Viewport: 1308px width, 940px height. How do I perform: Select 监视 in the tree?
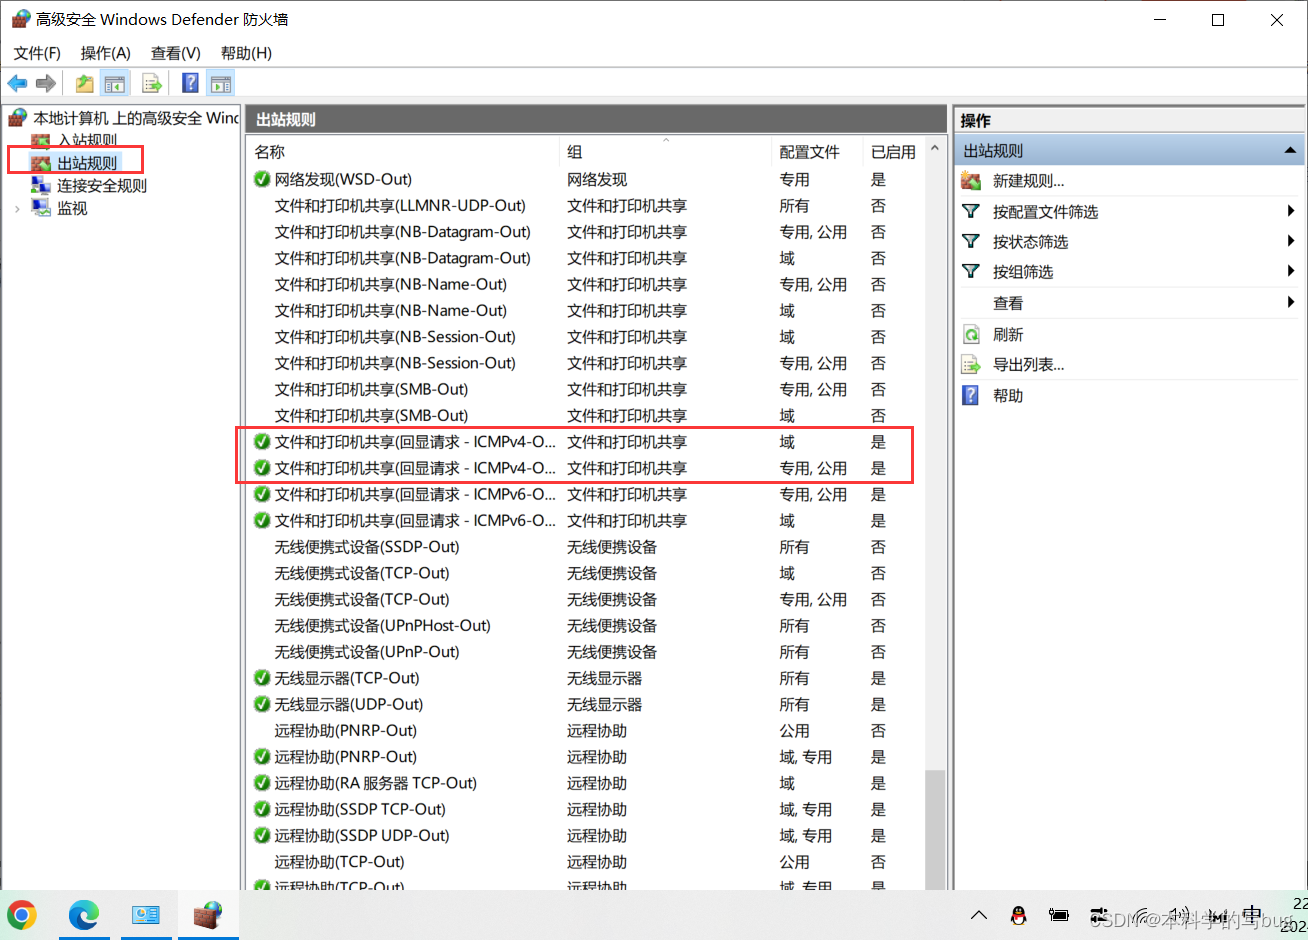(72, 209)
